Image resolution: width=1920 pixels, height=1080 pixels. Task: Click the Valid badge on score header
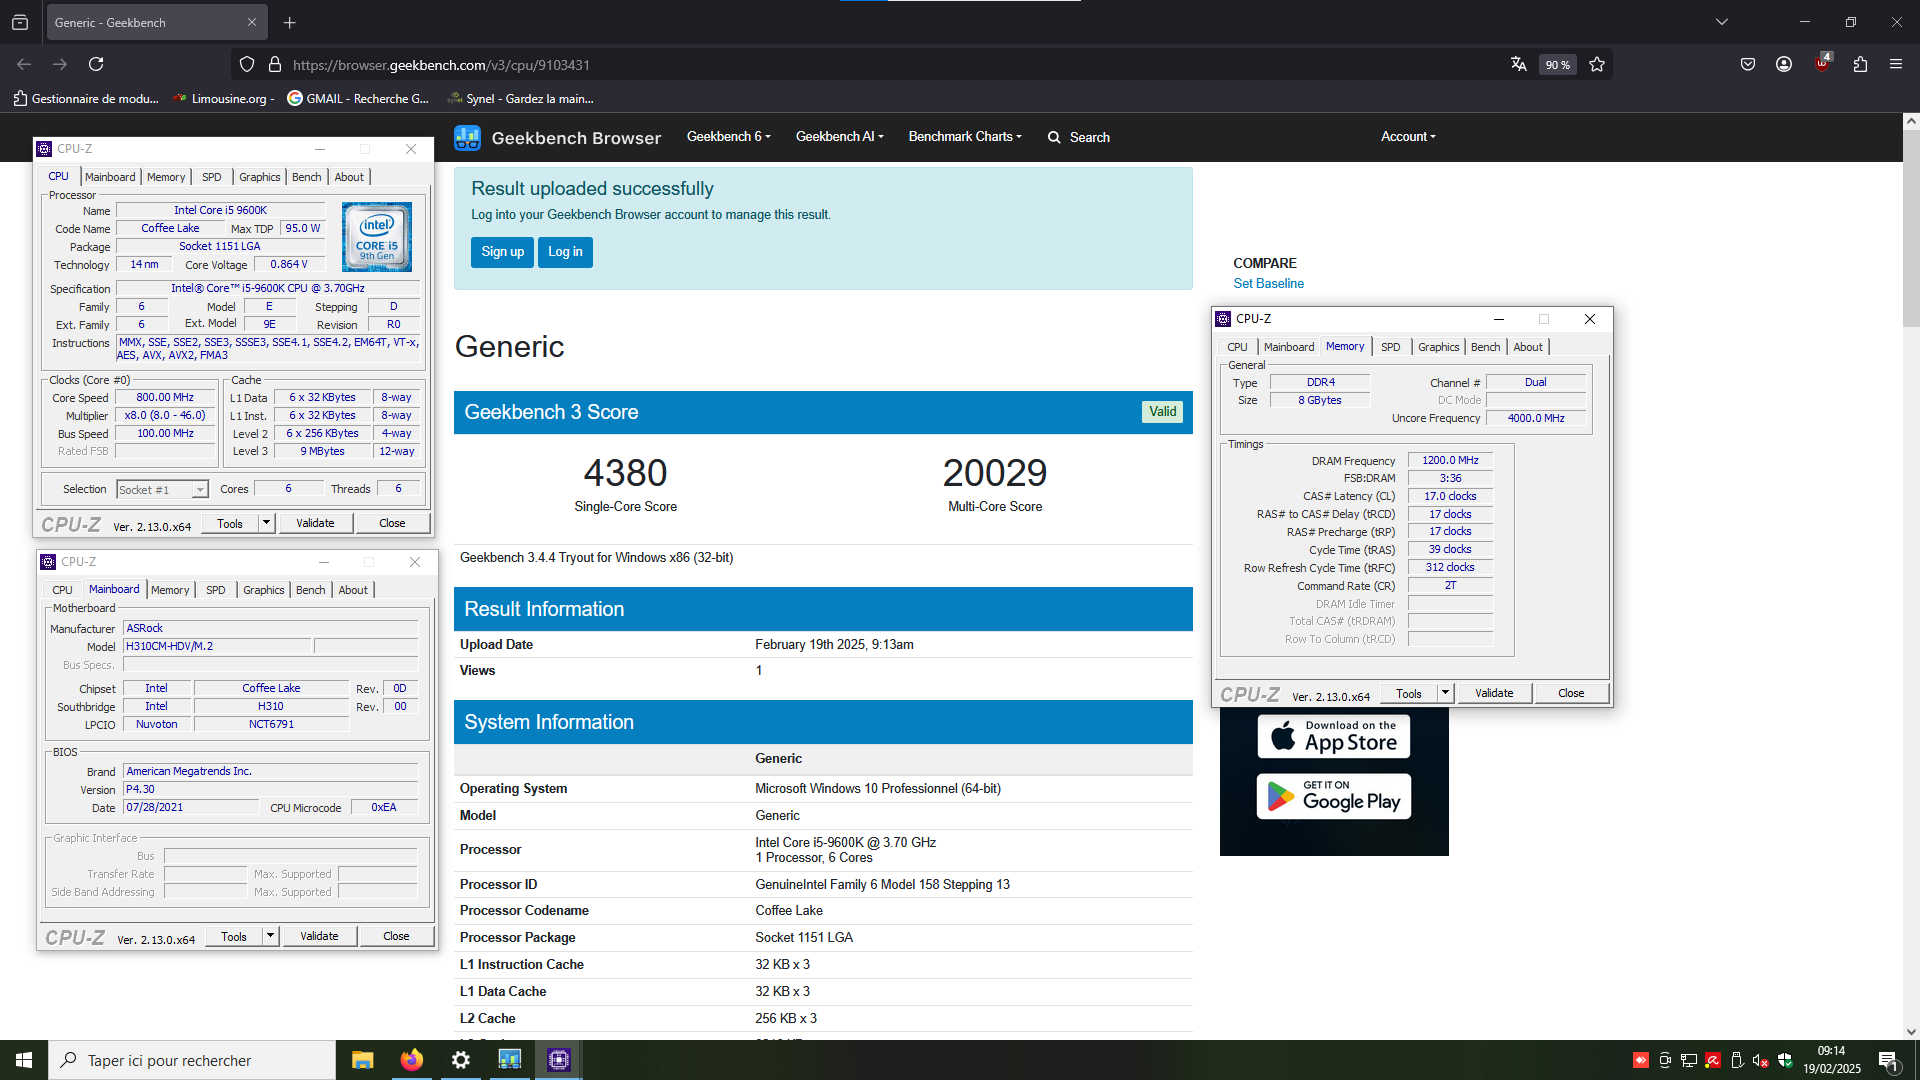[x=1162, y=412]
